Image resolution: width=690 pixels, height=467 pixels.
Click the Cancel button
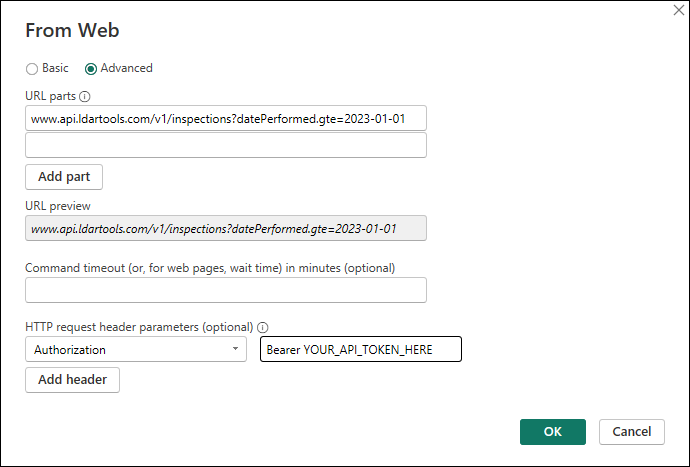click(631, 431)
